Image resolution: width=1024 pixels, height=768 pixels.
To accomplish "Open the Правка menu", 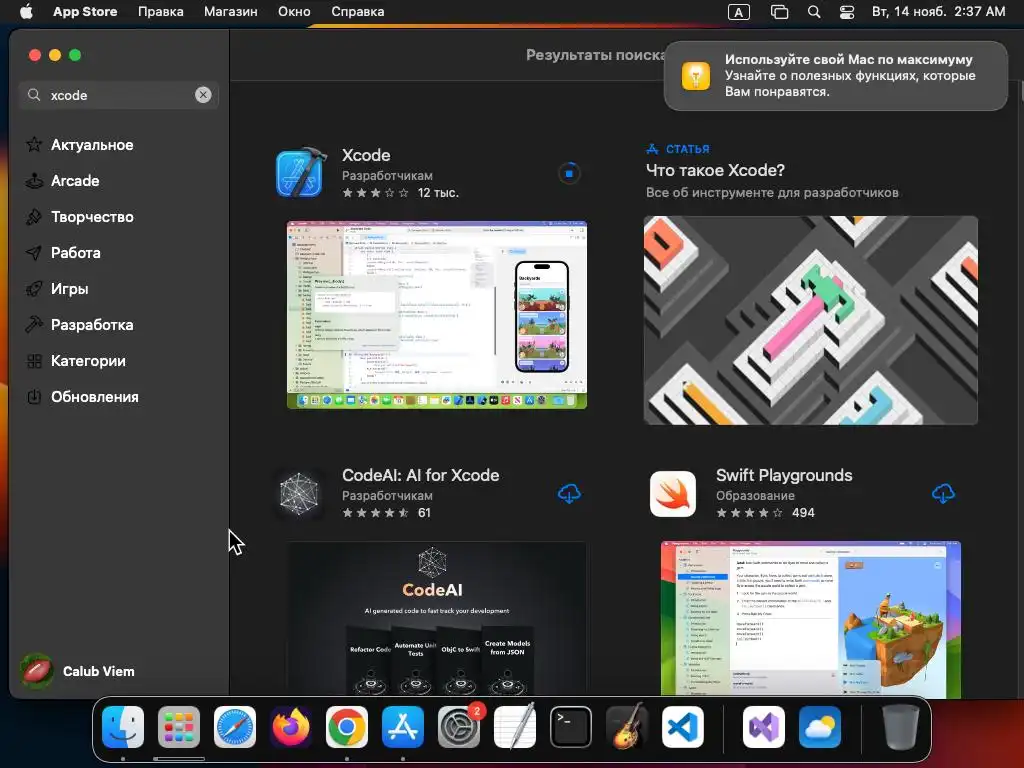I will [x=161, y=12].
